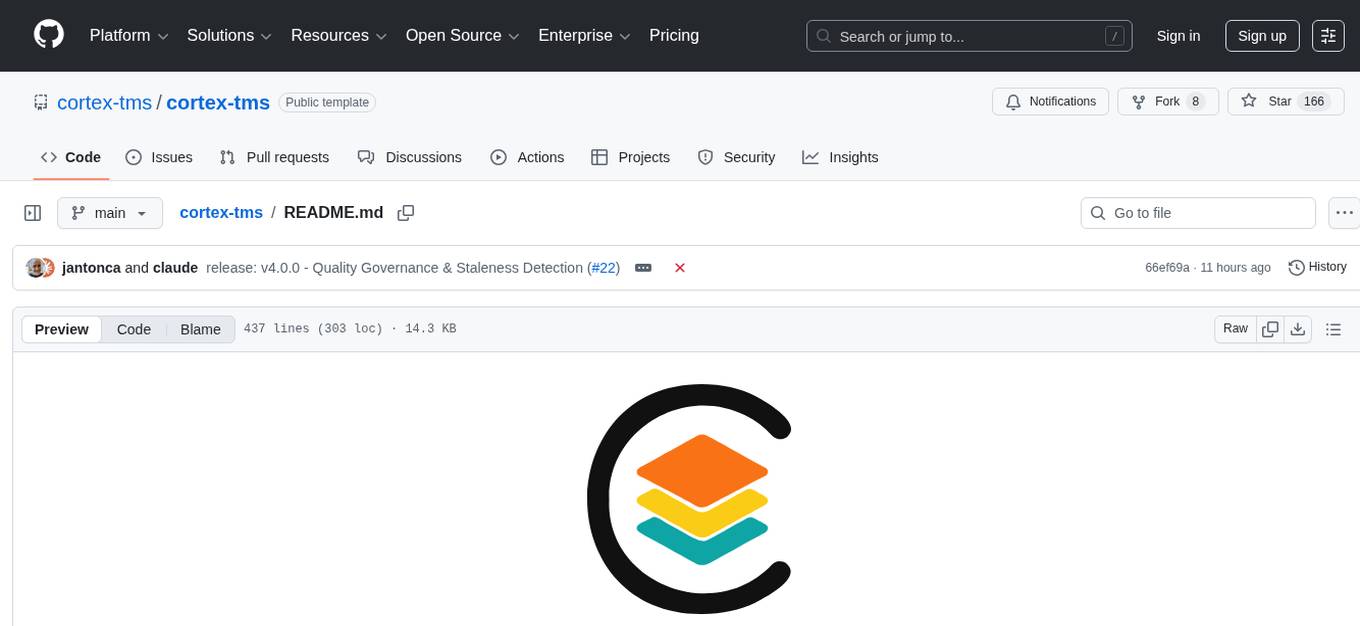Toggle the file tree side panel
Viewport: 1360px width, 626px height.
click(x=33, y=213)
